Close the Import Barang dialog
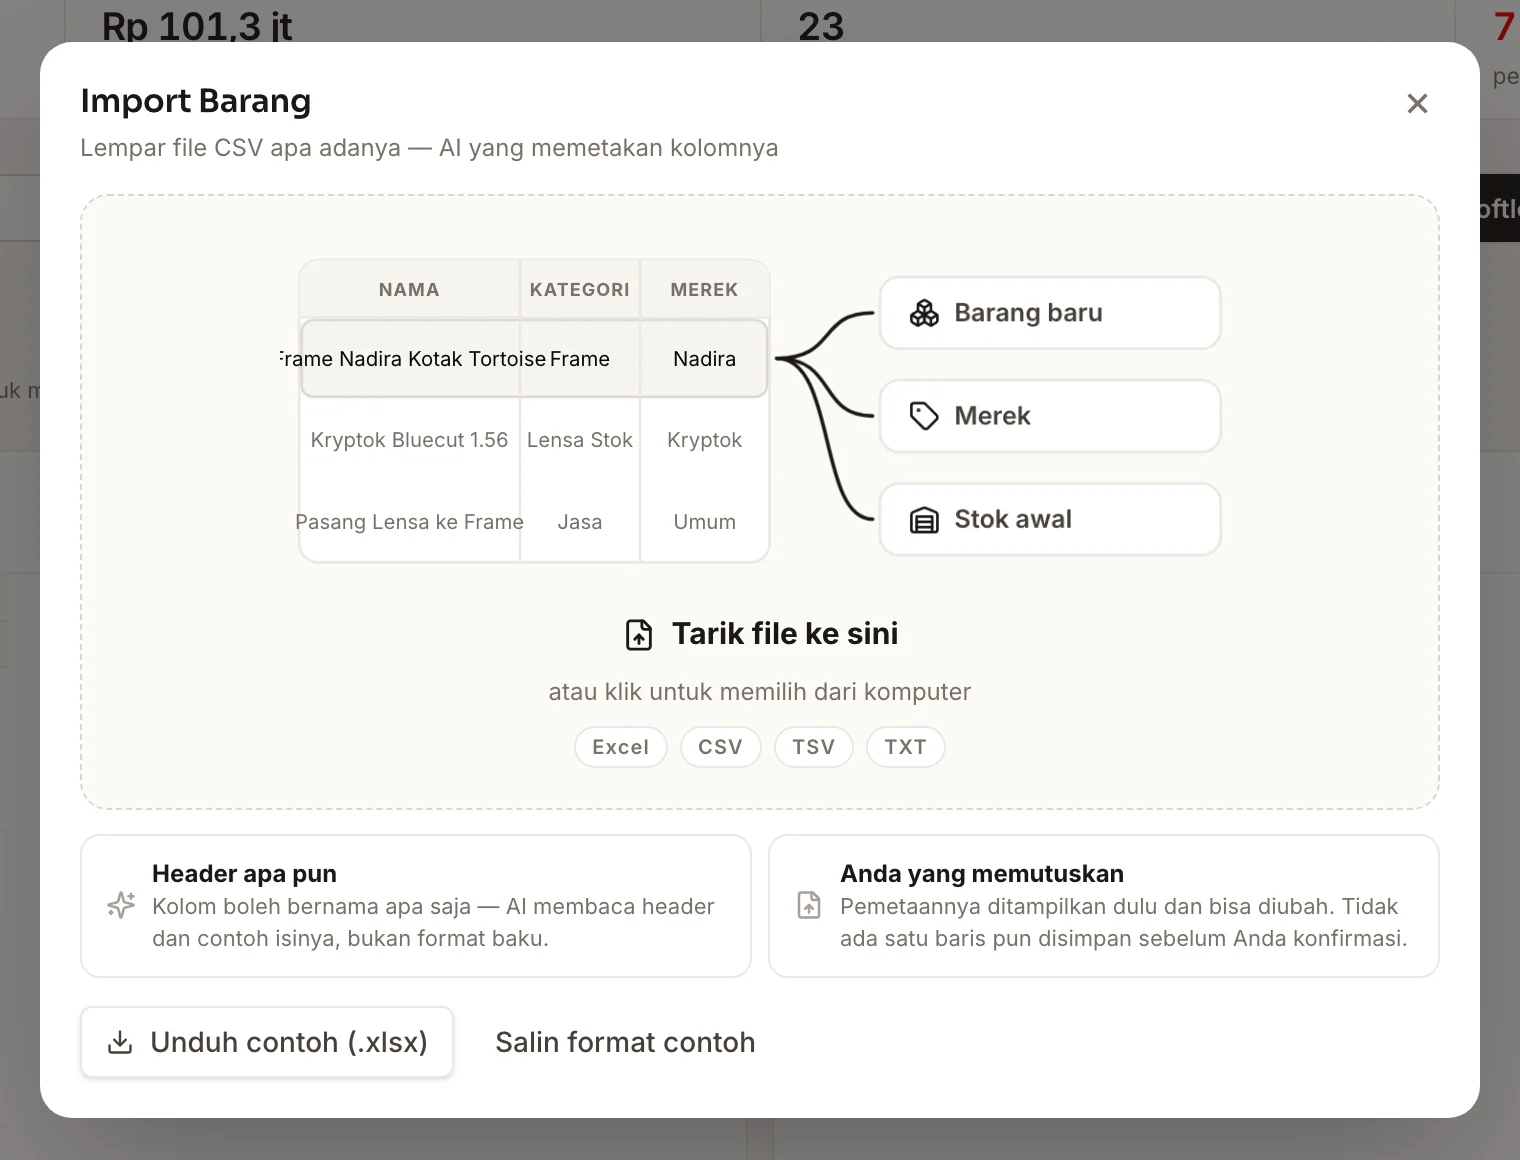The image size is (1520, 1160). point(1417,103)
